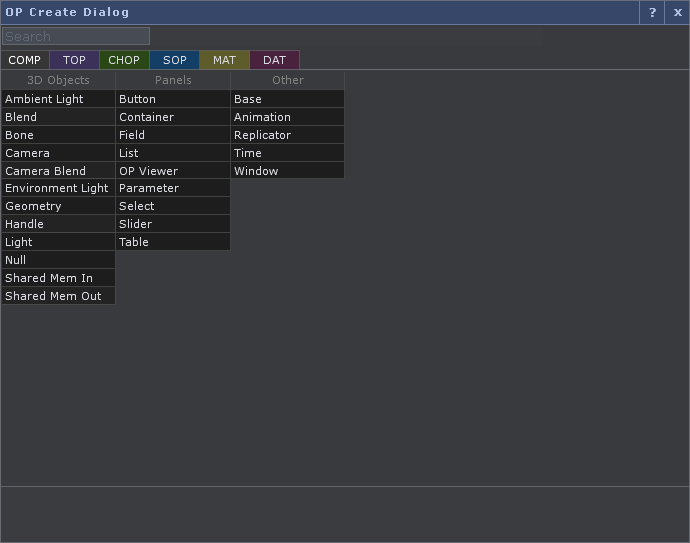690x543 pixels.
Task: Open the CHOP operator tab
Action: click(124, 60)
